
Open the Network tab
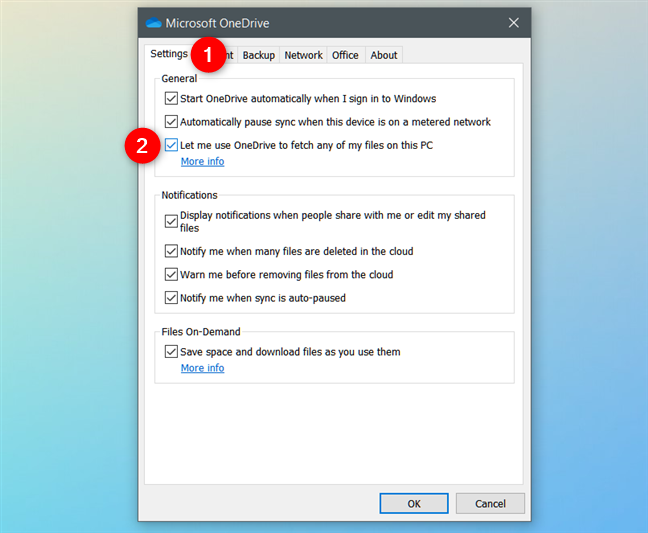click(303, 55)
